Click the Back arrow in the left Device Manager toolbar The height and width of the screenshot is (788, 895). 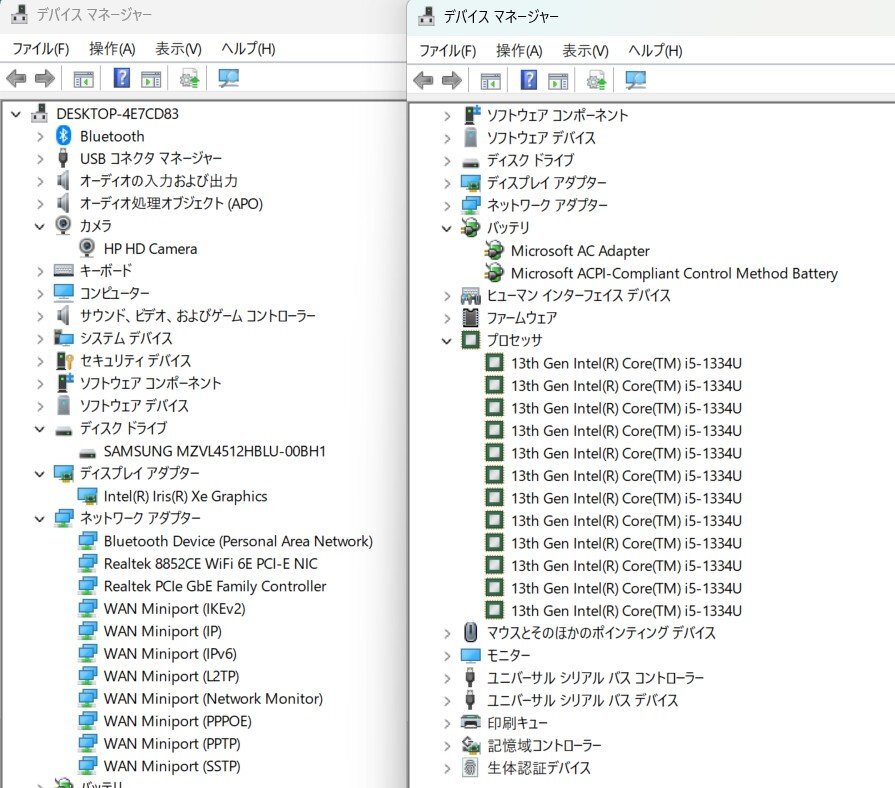tap(17, 78)
